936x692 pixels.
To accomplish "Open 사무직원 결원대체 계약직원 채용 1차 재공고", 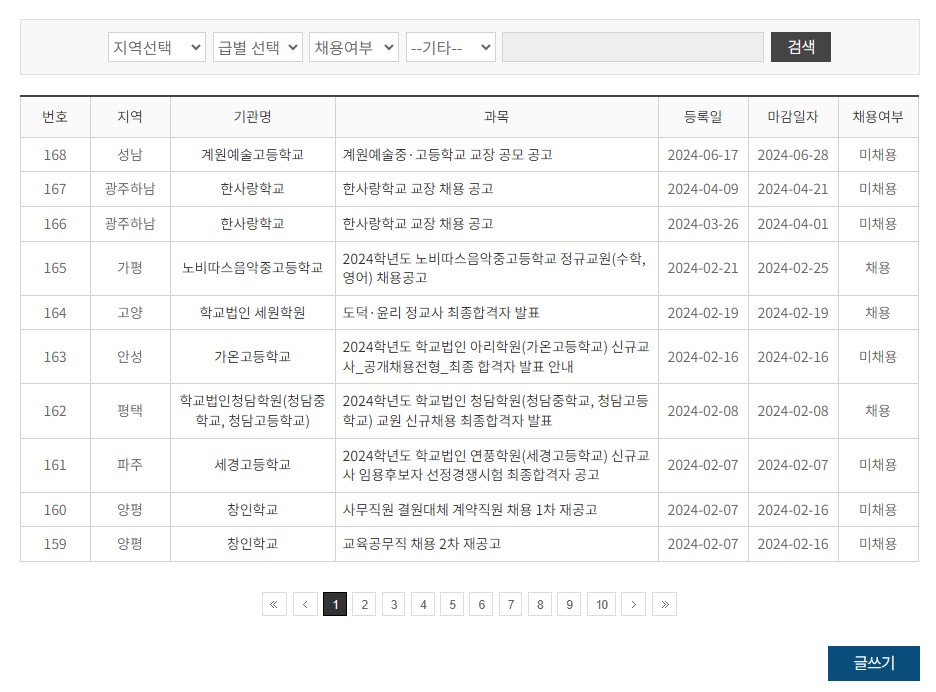I will [470, 509].
